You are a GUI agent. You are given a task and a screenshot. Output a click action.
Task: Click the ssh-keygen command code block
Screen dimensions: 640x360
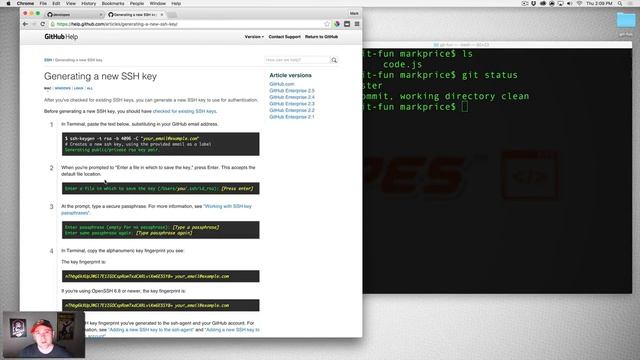pos(160,144)
